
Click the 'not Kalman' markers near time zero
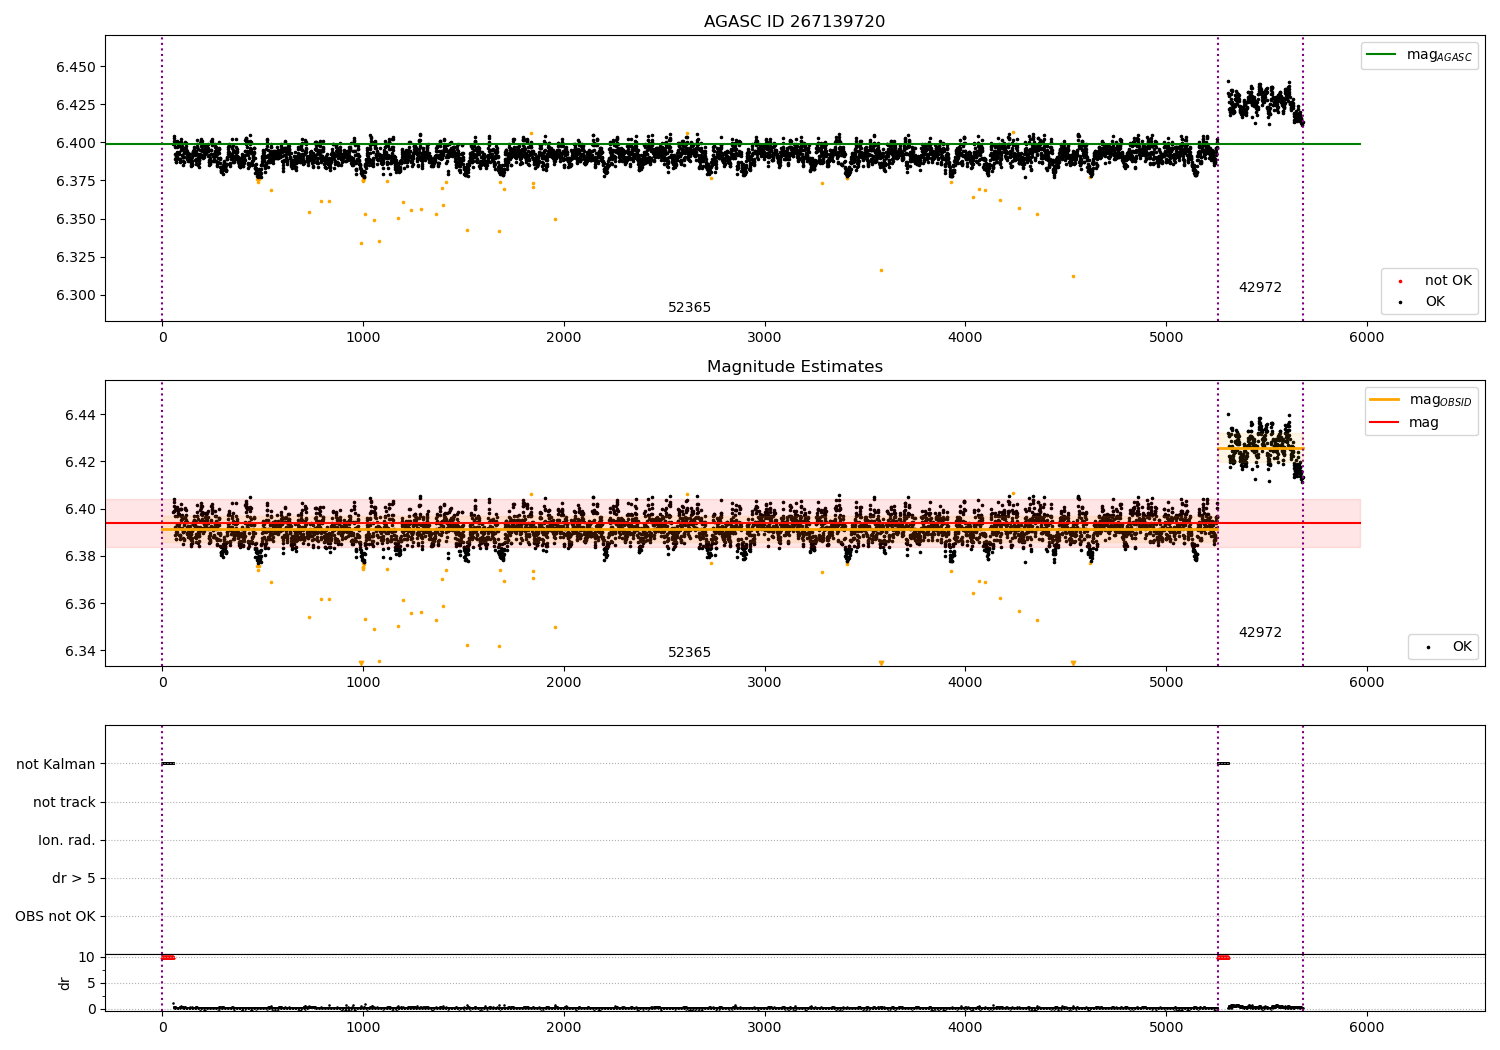(x=168, y=764)
